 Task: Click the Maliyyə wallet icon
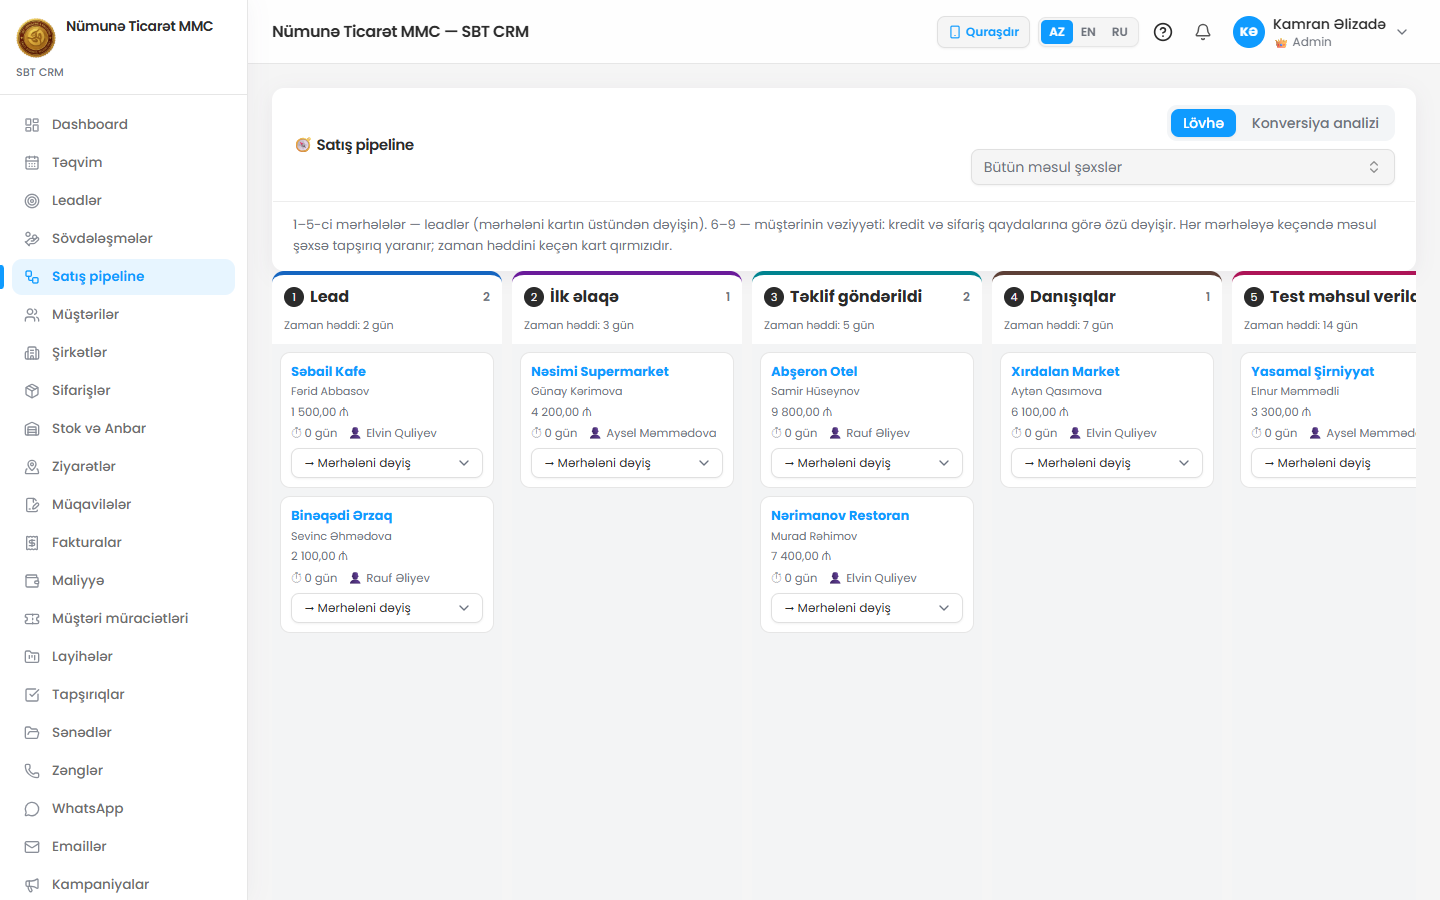click(x=32, y=581)
